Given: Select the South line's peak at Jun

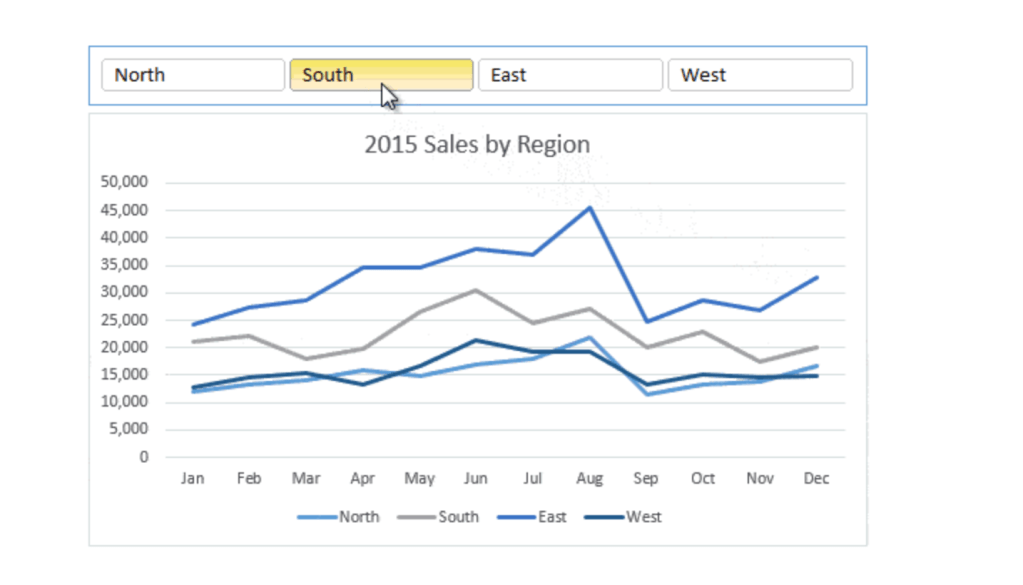Looking at the screenshot, I should click(x=476, y=290).
